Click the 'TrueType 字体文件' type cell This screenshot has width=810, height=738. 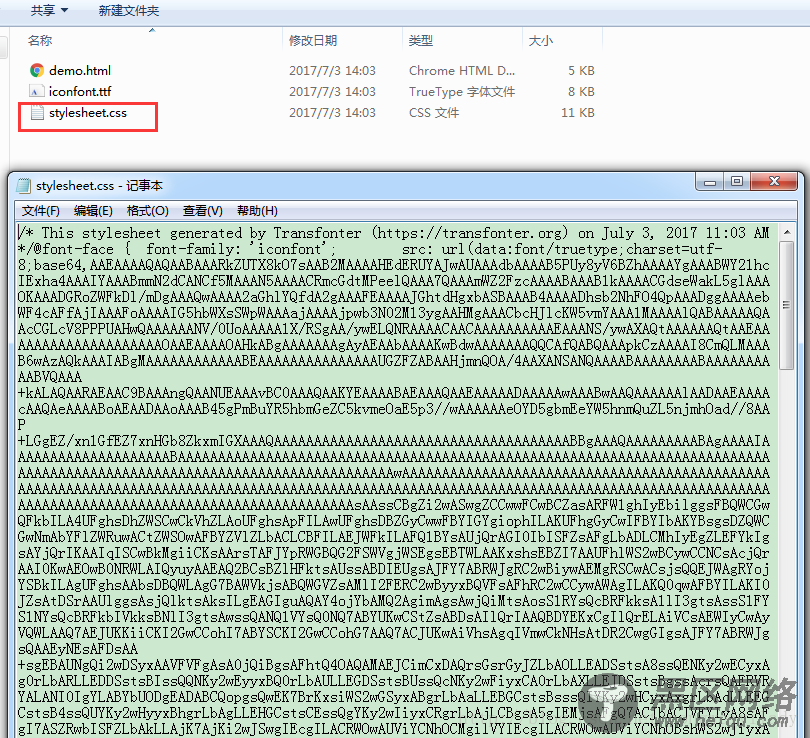(x=462, y=91)
